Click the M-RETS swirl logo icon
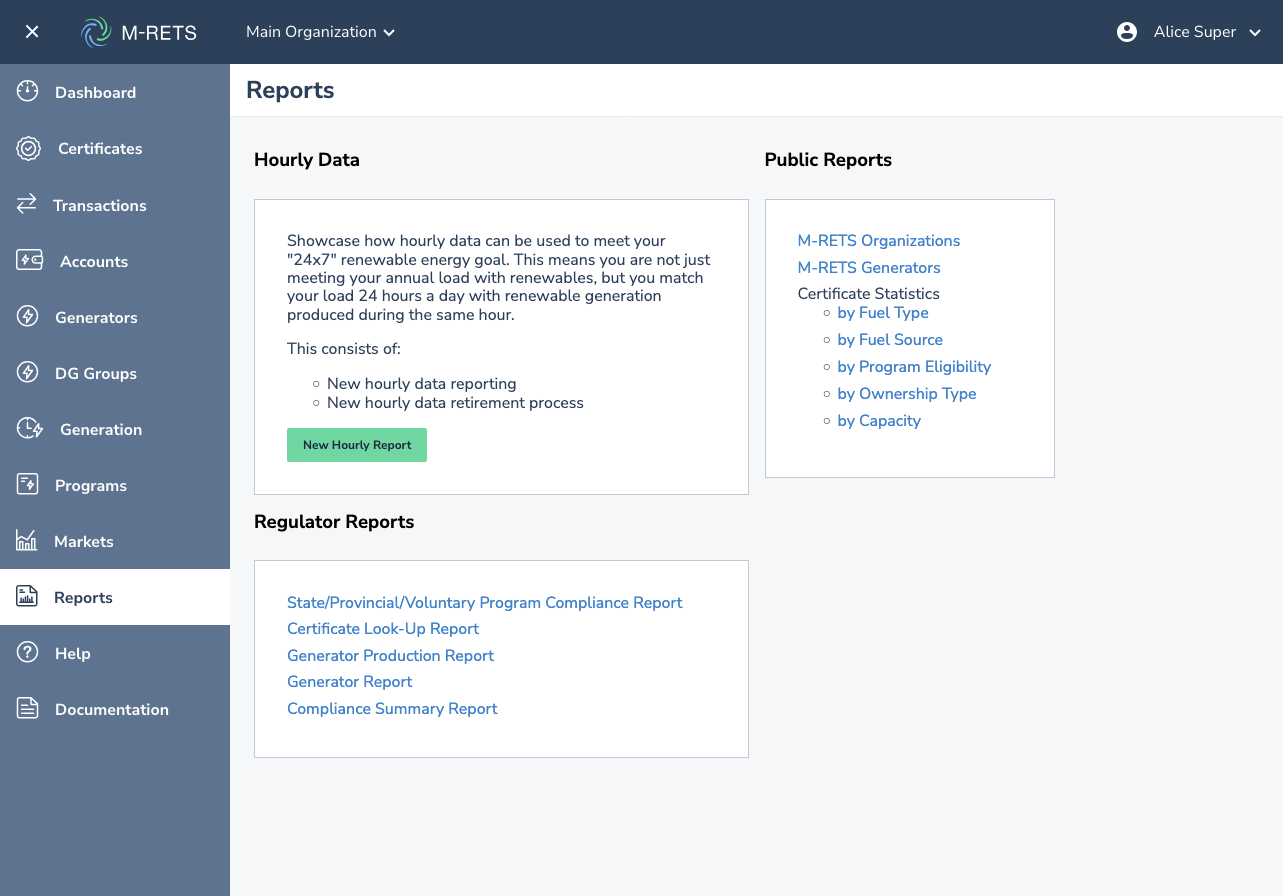Viewport: 1283px width, 896px height. [96, 32]
